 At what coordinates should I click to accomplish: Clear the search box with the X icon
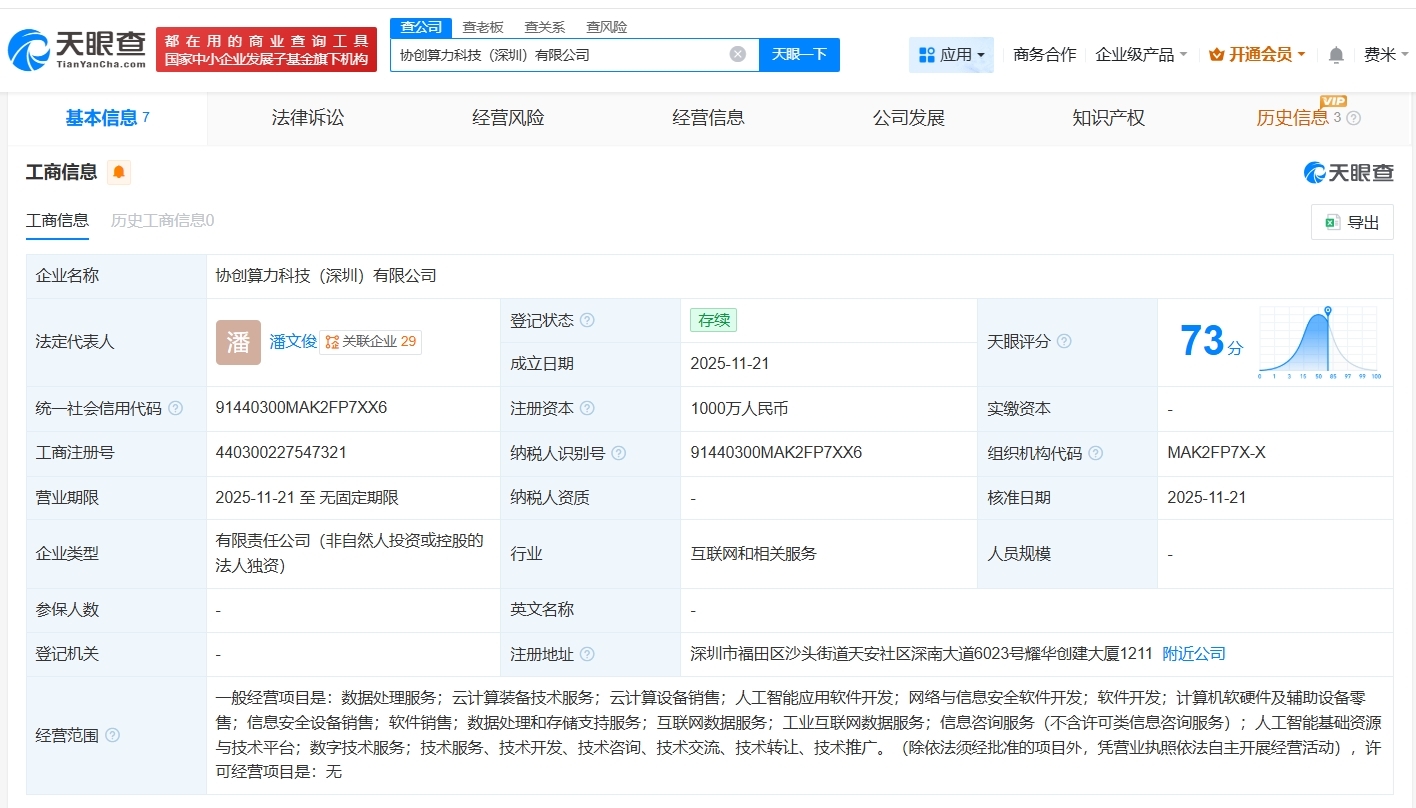(x=737, y=55)
